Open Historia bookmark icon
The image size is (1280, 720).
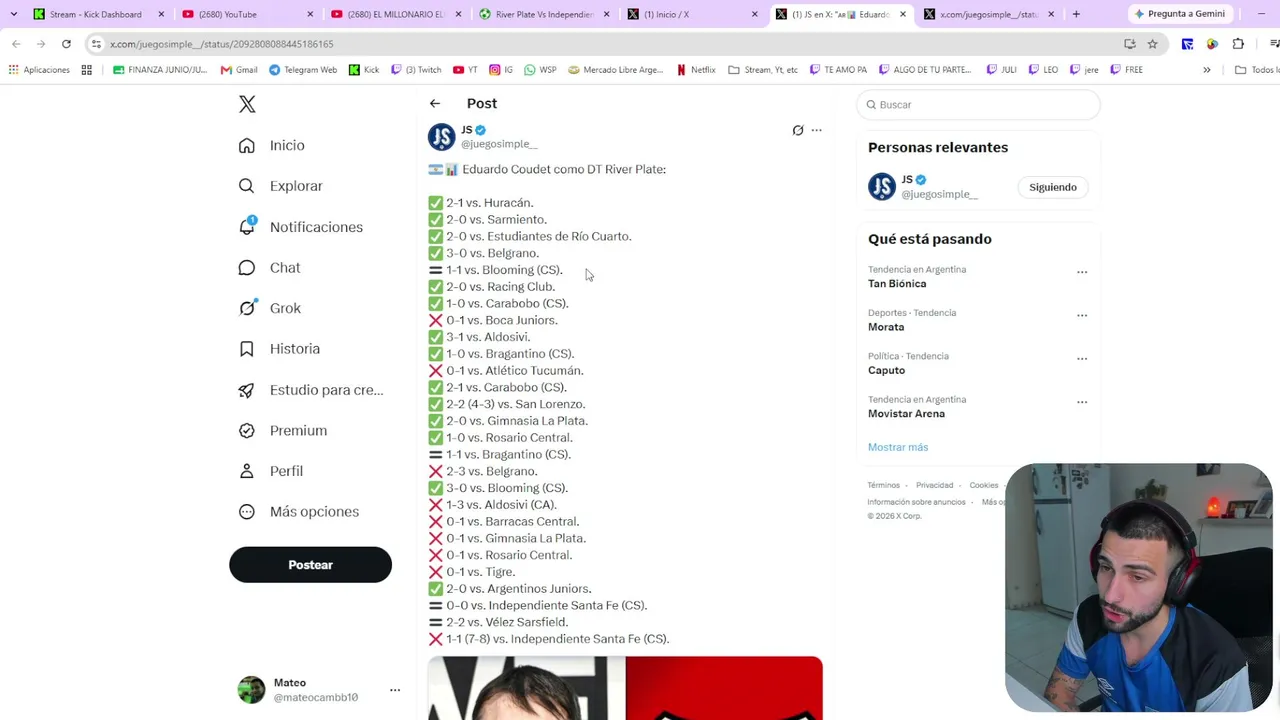click(247, 349)
